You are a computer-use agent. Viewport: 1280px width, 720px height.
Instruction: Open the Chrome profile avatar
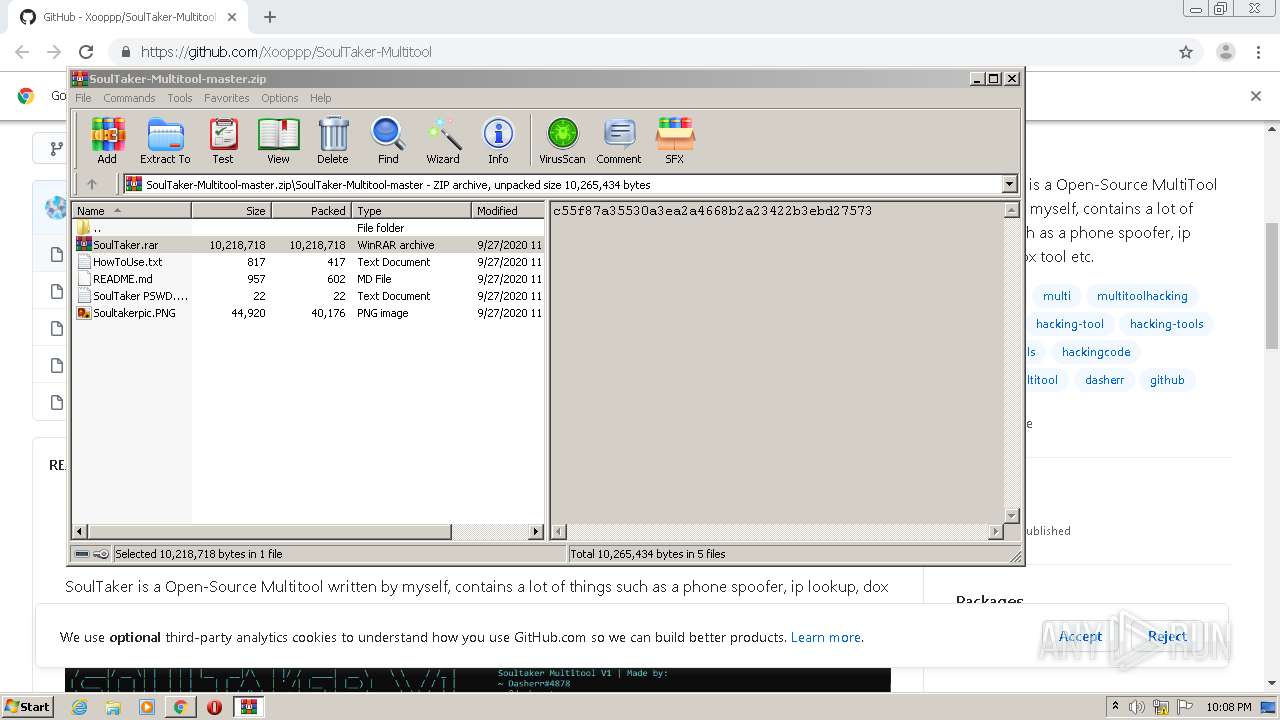(1225, 52)
